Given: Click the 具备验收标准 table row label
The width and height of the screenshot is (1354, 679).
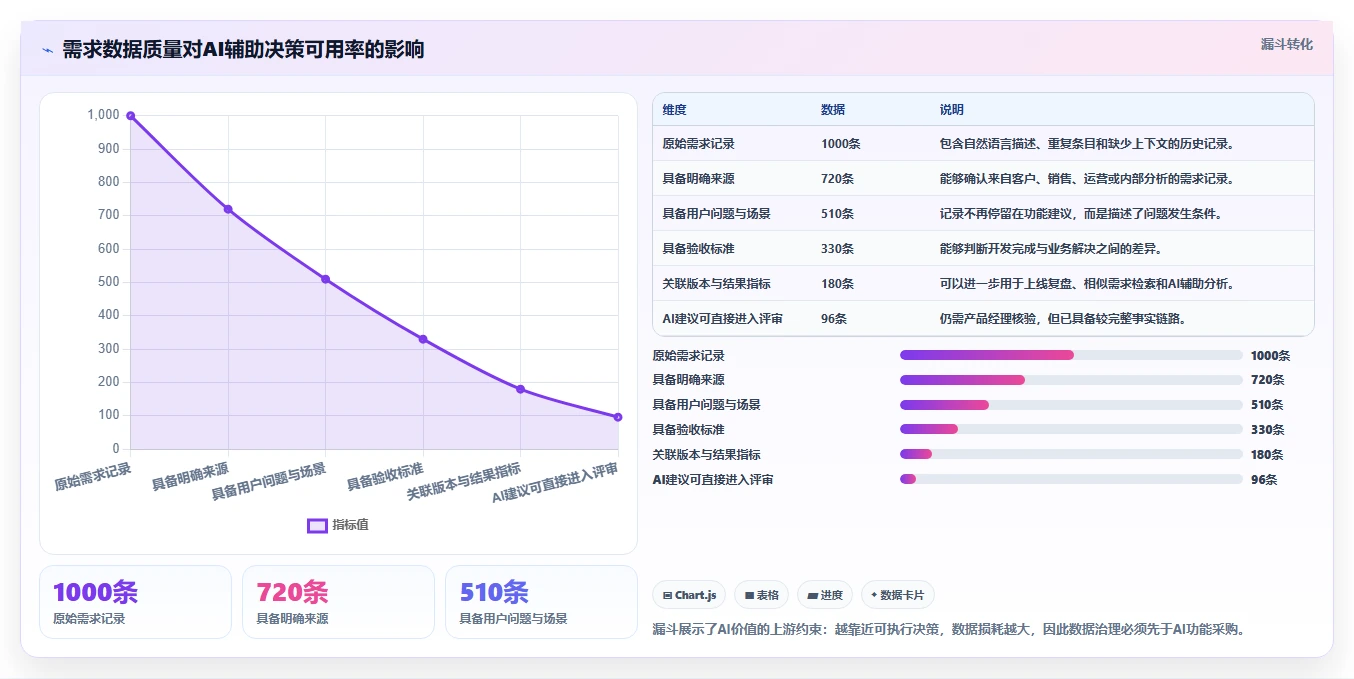Looking at the screenshot, I should coord(698,249).
